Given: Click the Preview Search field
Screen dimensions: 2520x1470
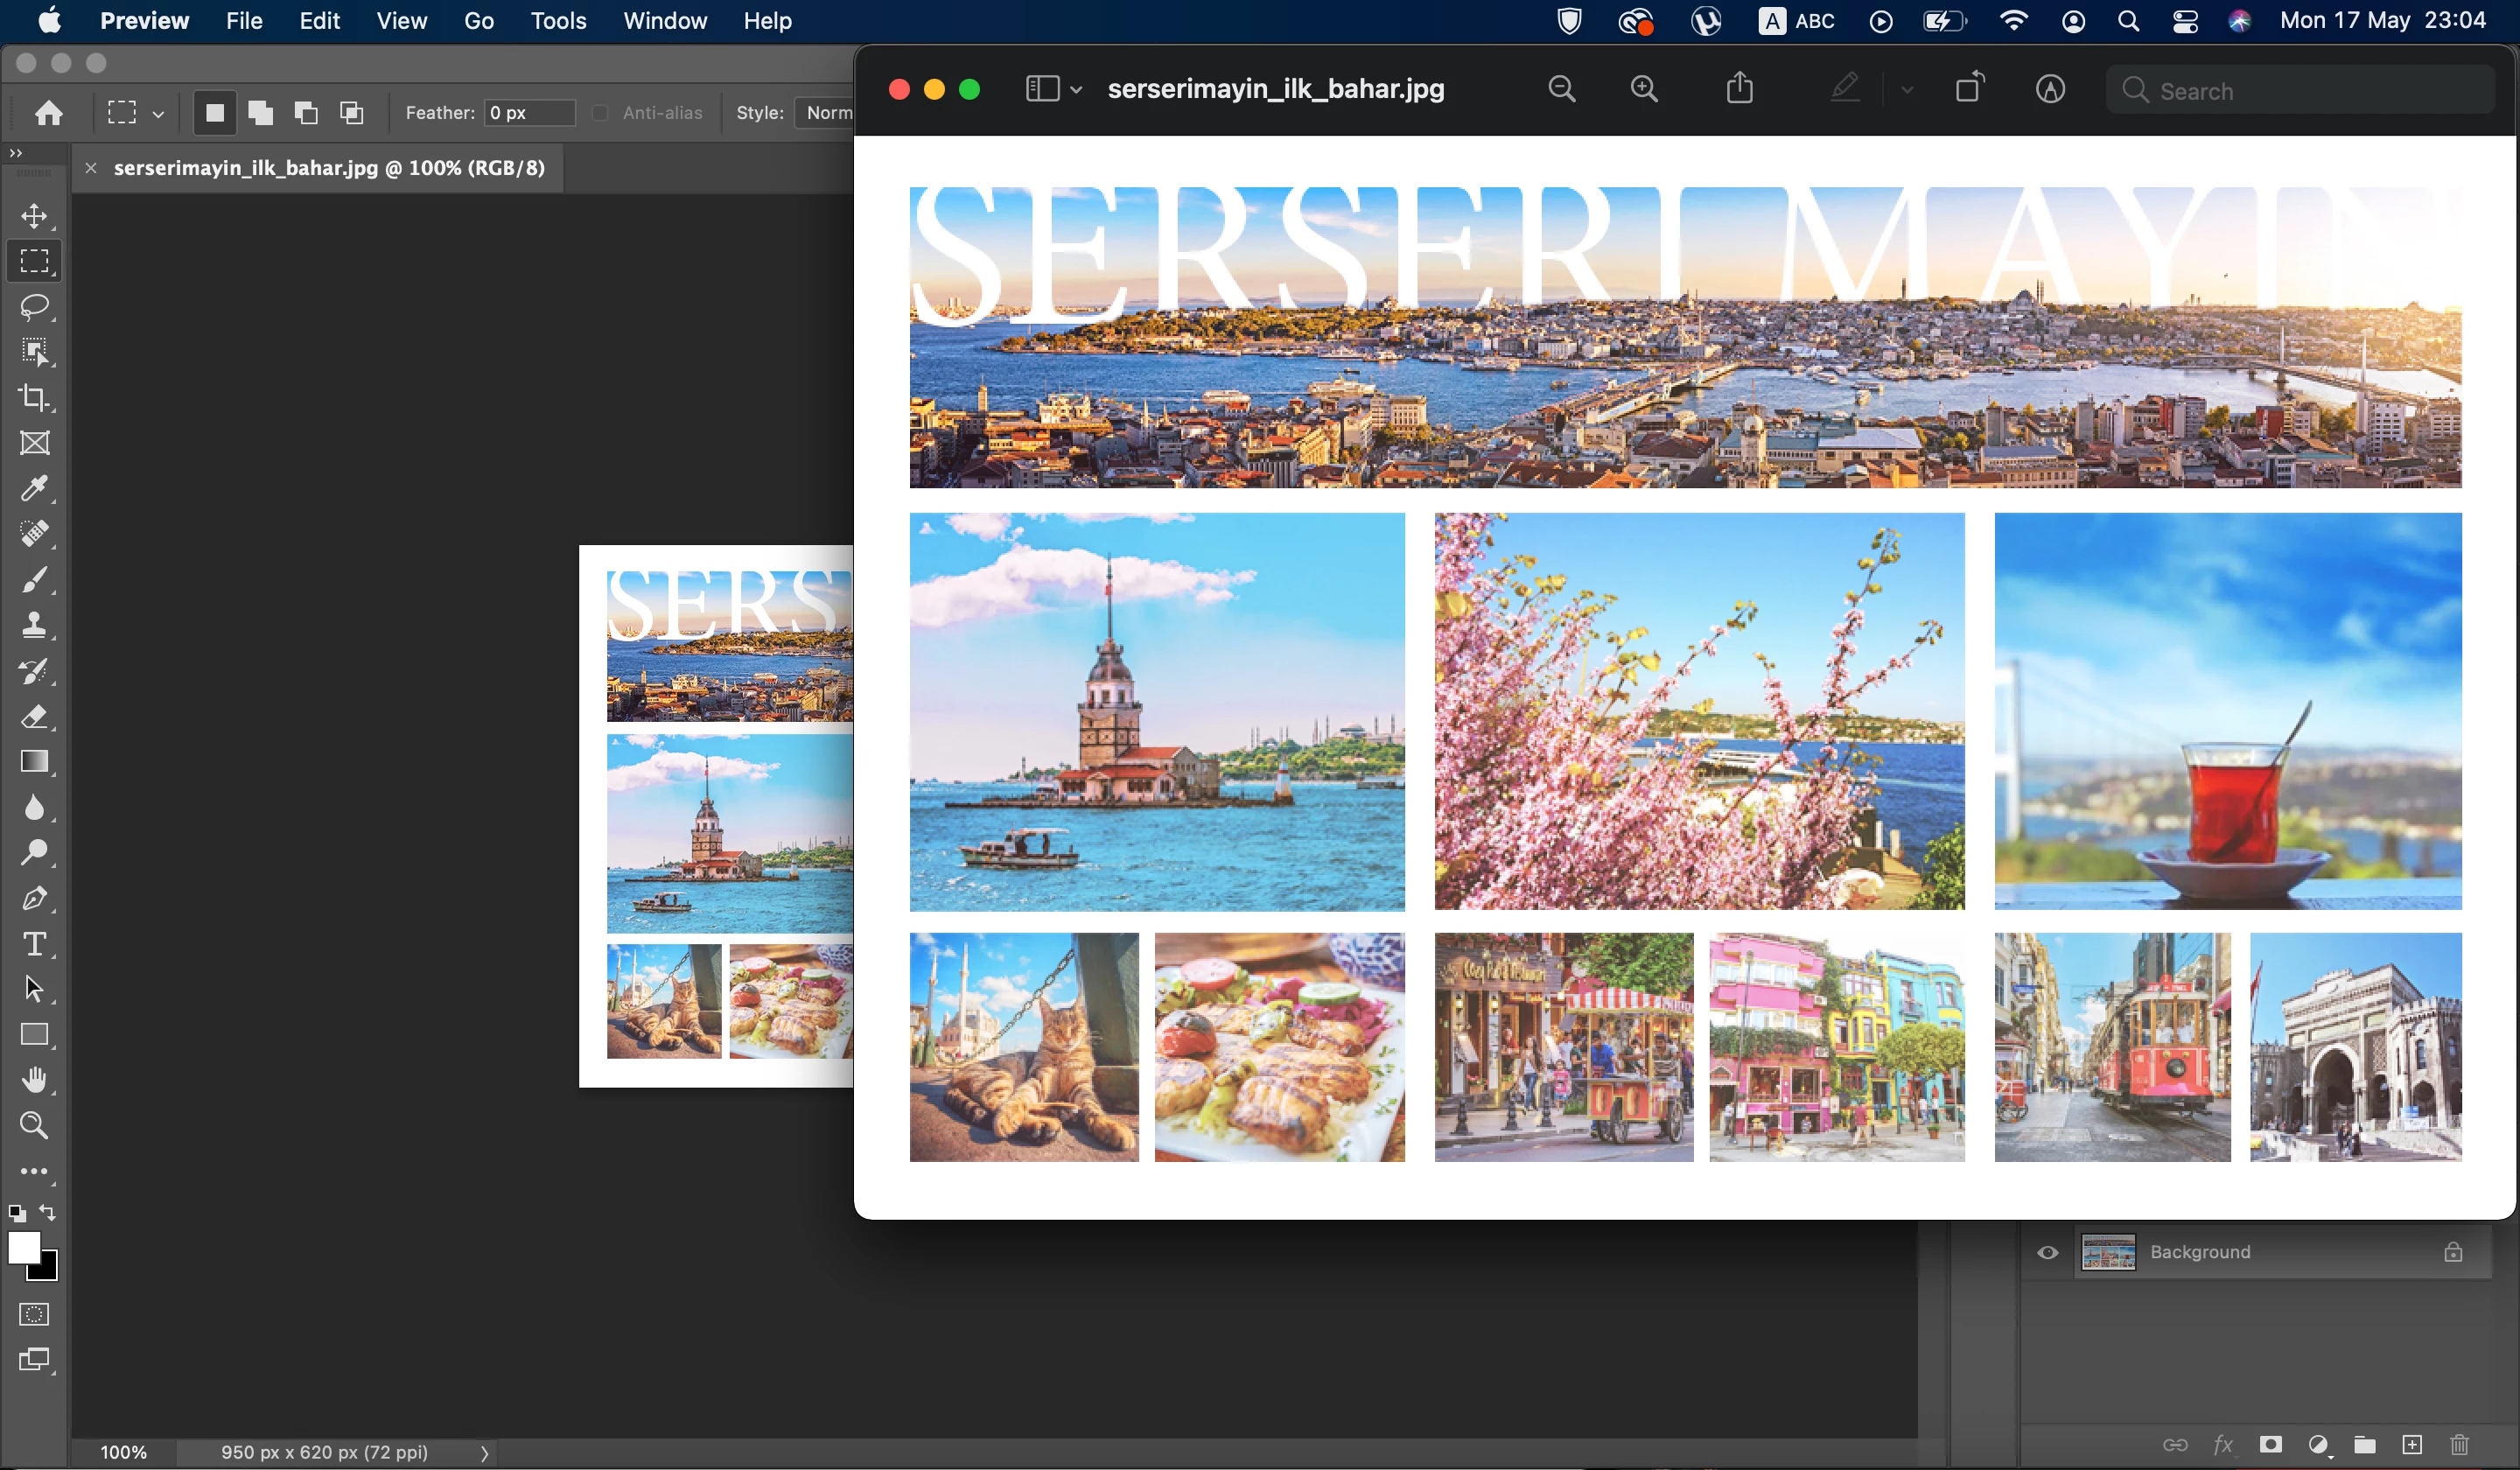Looking at the screenshot, I should click(x=2300, y=91).
